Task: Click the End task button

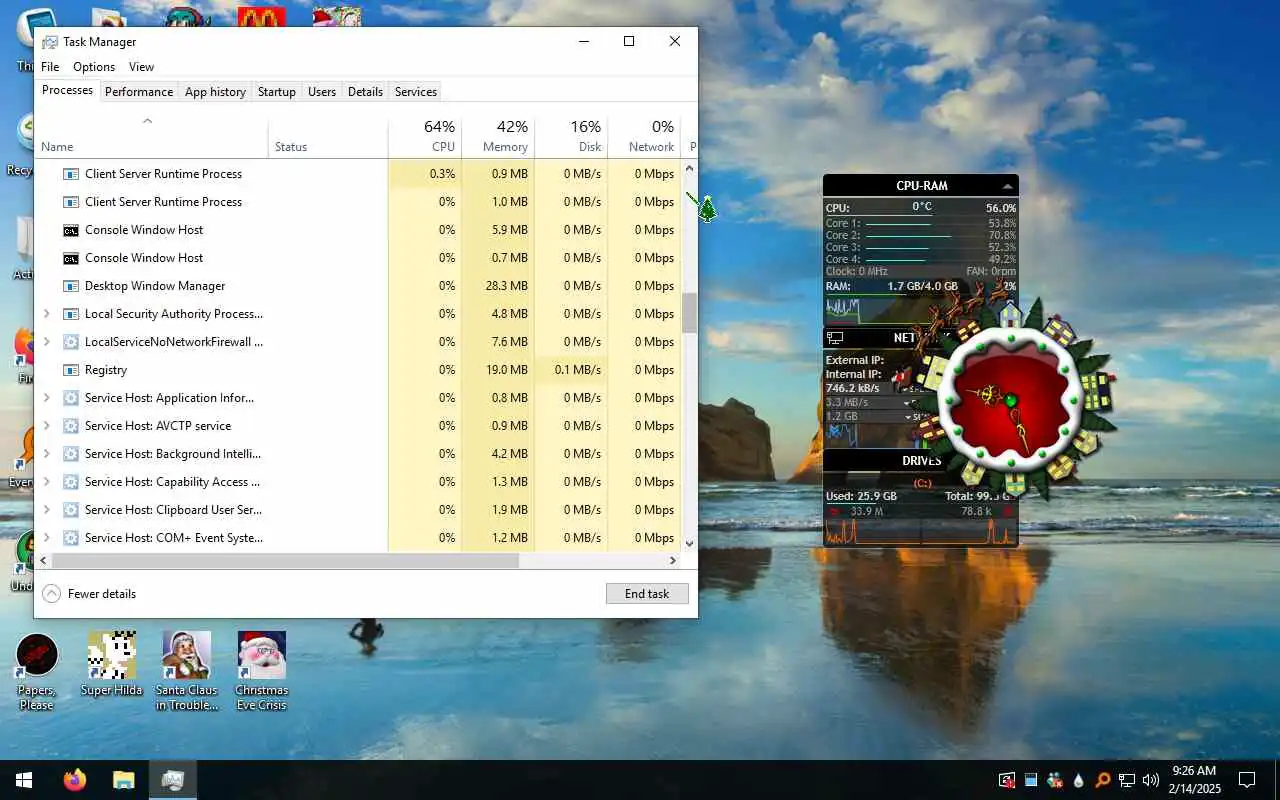Action: (647, 594)
